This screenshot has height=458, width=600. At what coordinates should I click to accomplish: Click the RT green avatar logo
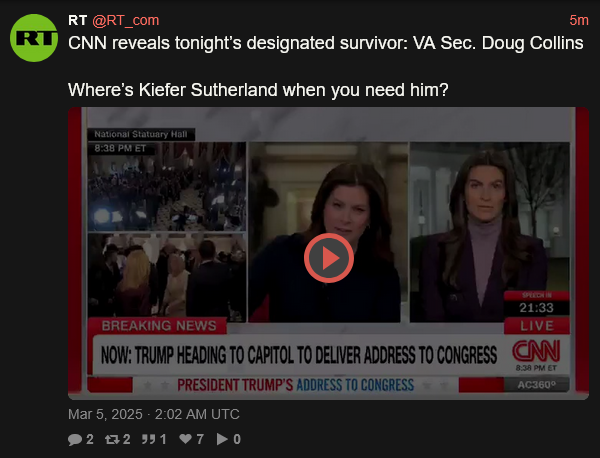(34, 38)
